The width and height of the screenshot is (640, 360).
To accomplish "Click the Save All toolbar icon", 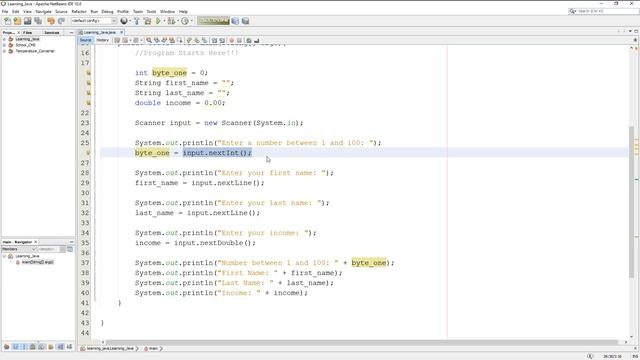I will coord(38,21).
